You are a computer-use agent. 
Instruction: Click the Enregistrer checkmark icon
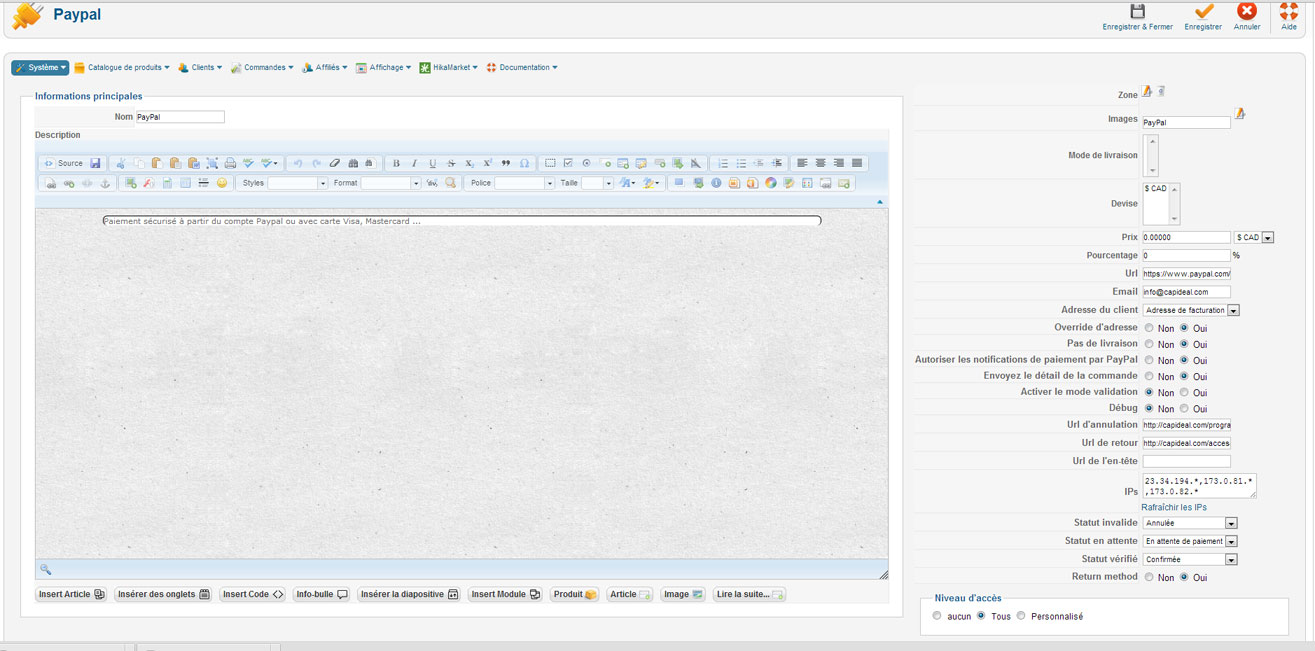coord(1204,11)
